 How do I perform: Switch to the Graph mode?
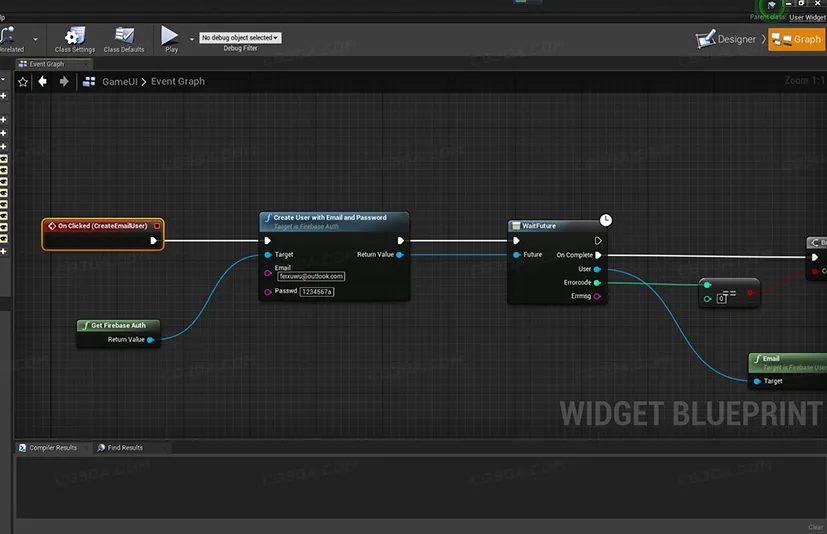tap(796, 40)
